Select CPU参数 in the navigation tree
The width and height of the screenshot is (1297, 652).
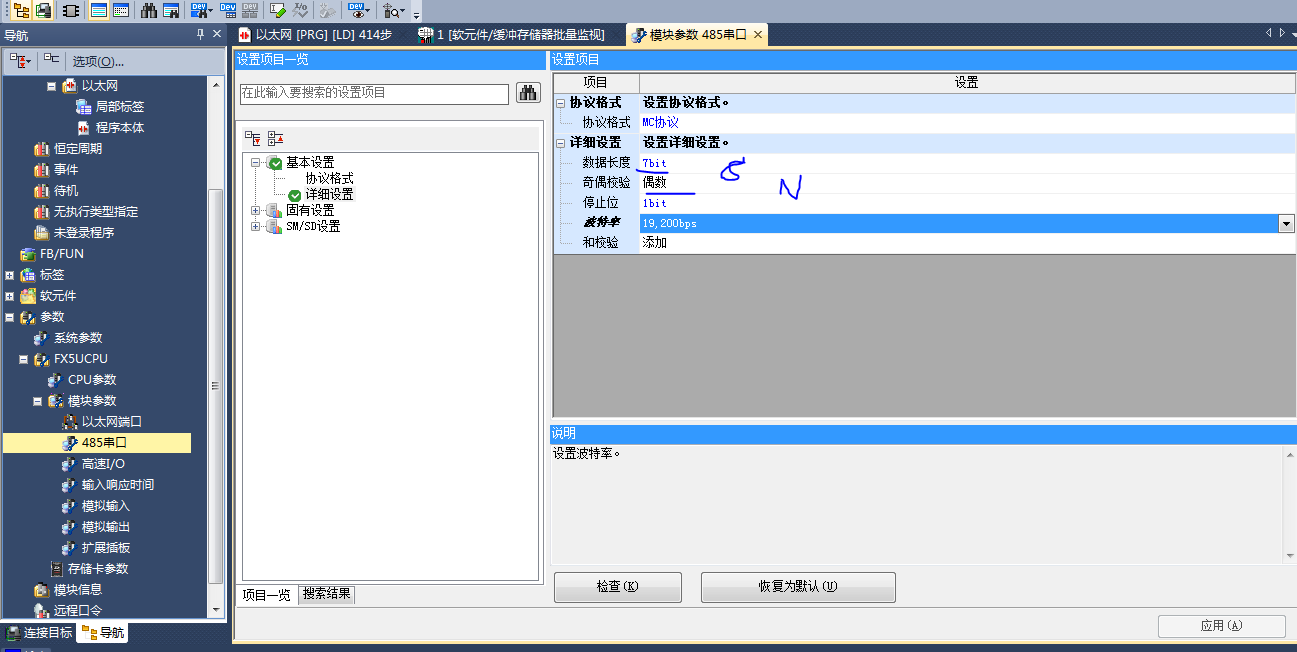pos(92,379)
